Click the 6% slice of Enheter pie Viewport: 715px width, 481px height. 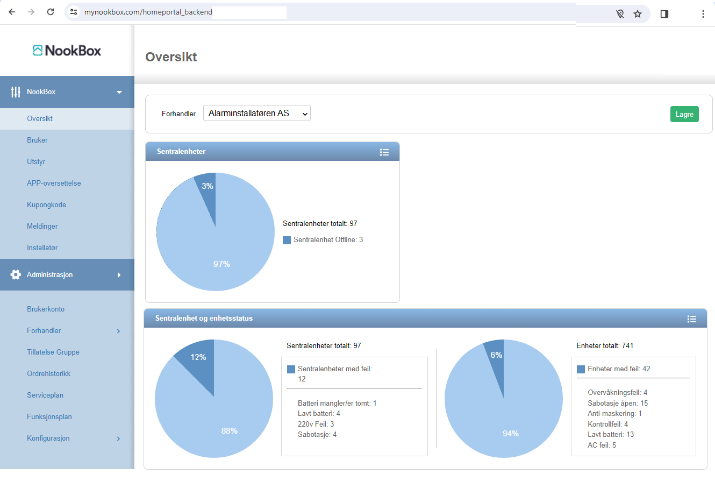[x=497, y=360]
